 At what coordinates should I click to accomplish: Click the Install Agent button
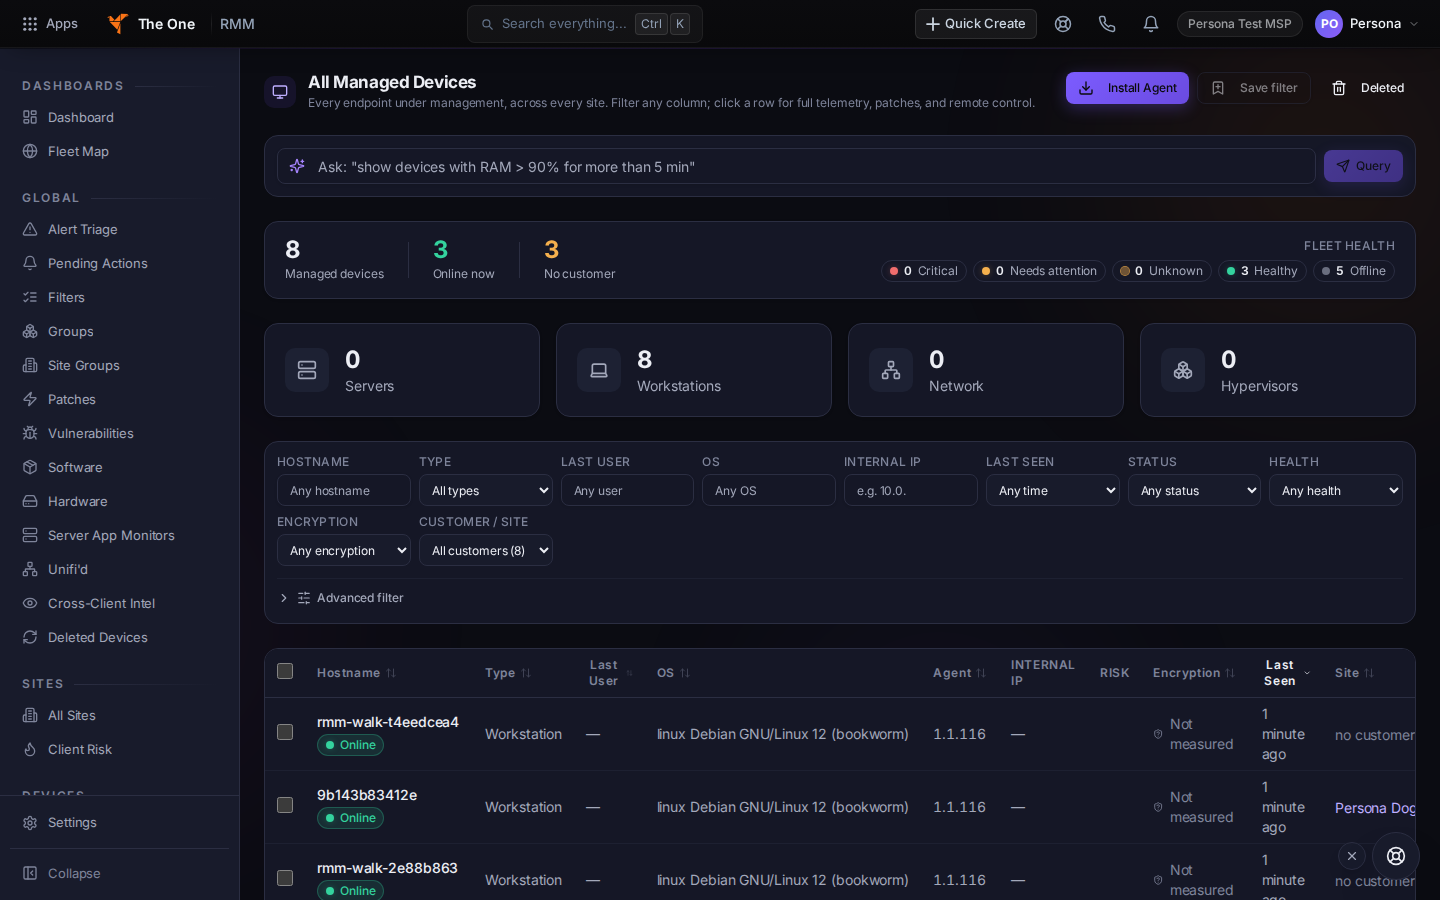coord(1127,88)
